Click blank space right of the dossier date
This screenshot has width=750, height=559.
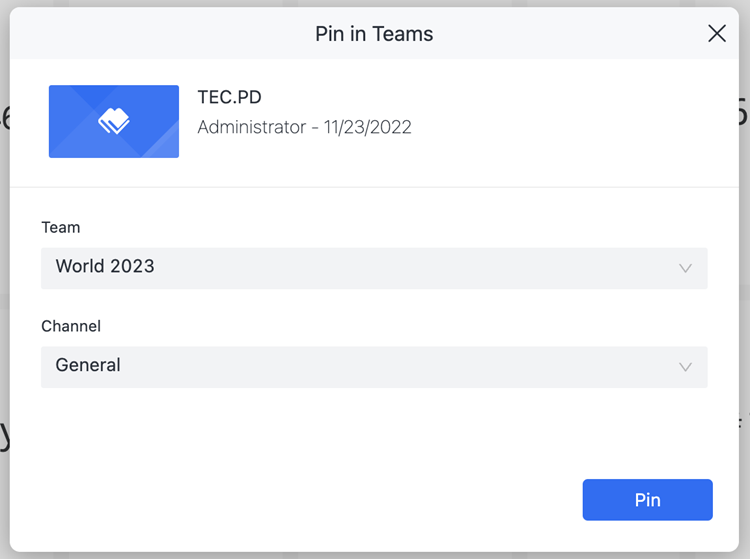(x=560, y=127)
